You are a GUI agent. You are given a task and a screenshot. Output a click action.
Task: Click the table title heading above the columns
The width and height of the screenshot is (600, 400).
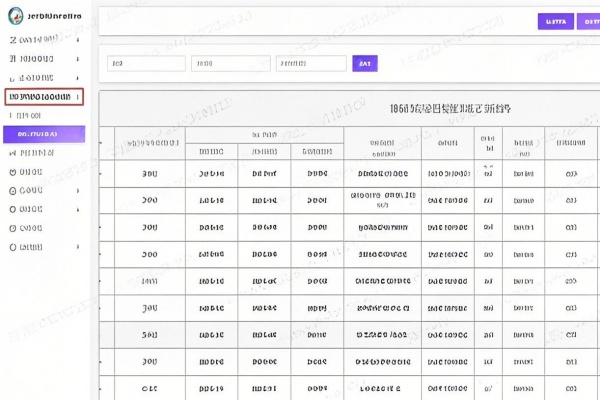coord(443,107)
